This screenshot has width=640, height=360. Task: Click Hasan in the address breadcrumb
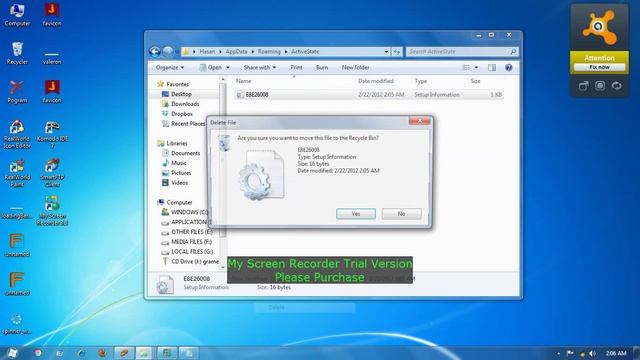tap(207, 52)
